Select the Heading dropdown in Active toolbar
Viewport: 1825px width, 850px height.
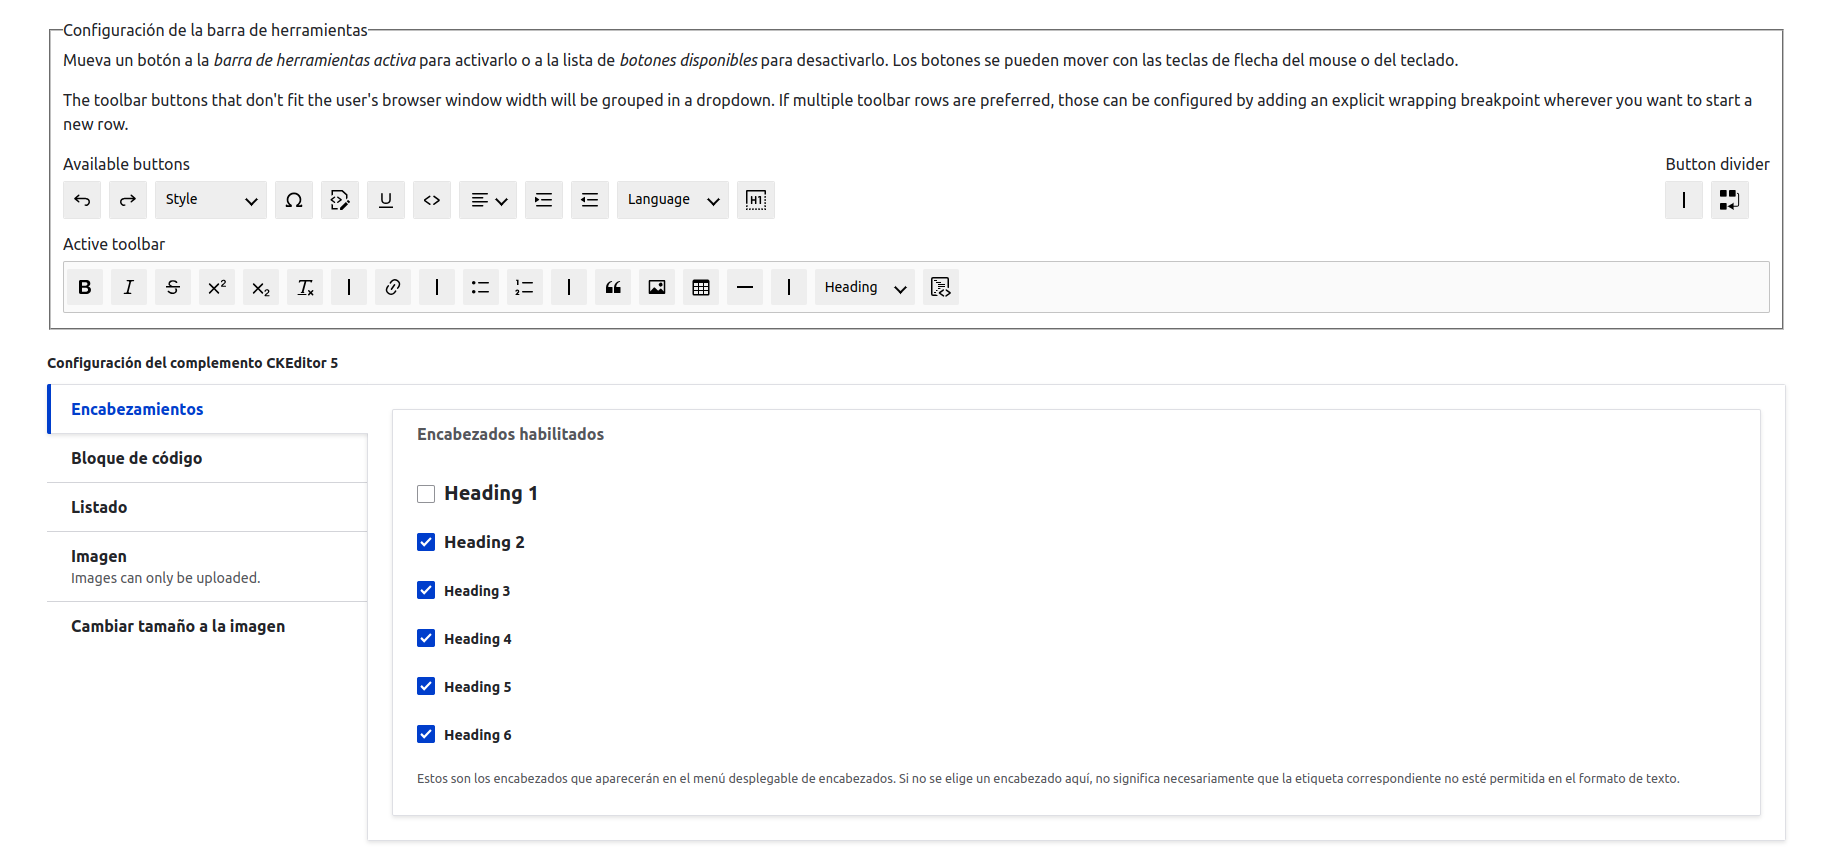pyautogui.click(x=865, y=287)
